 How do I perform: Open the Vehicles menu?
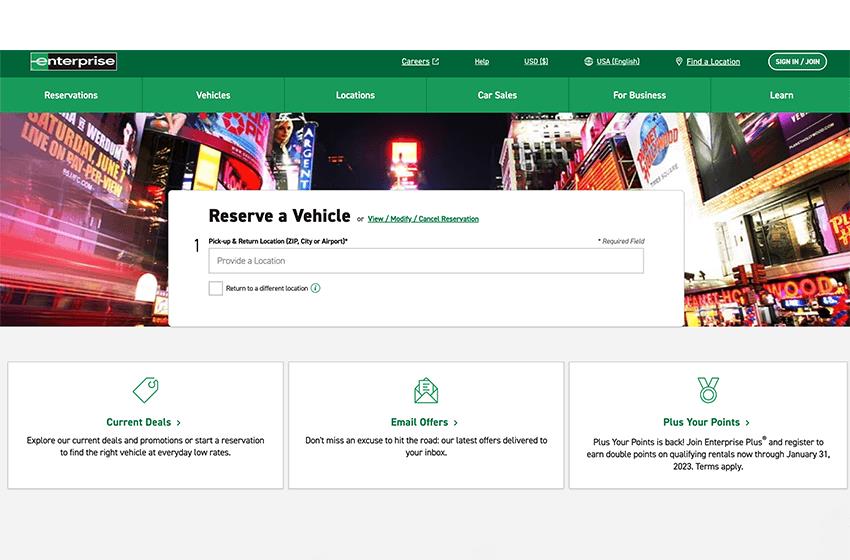(x=213, y=95)
